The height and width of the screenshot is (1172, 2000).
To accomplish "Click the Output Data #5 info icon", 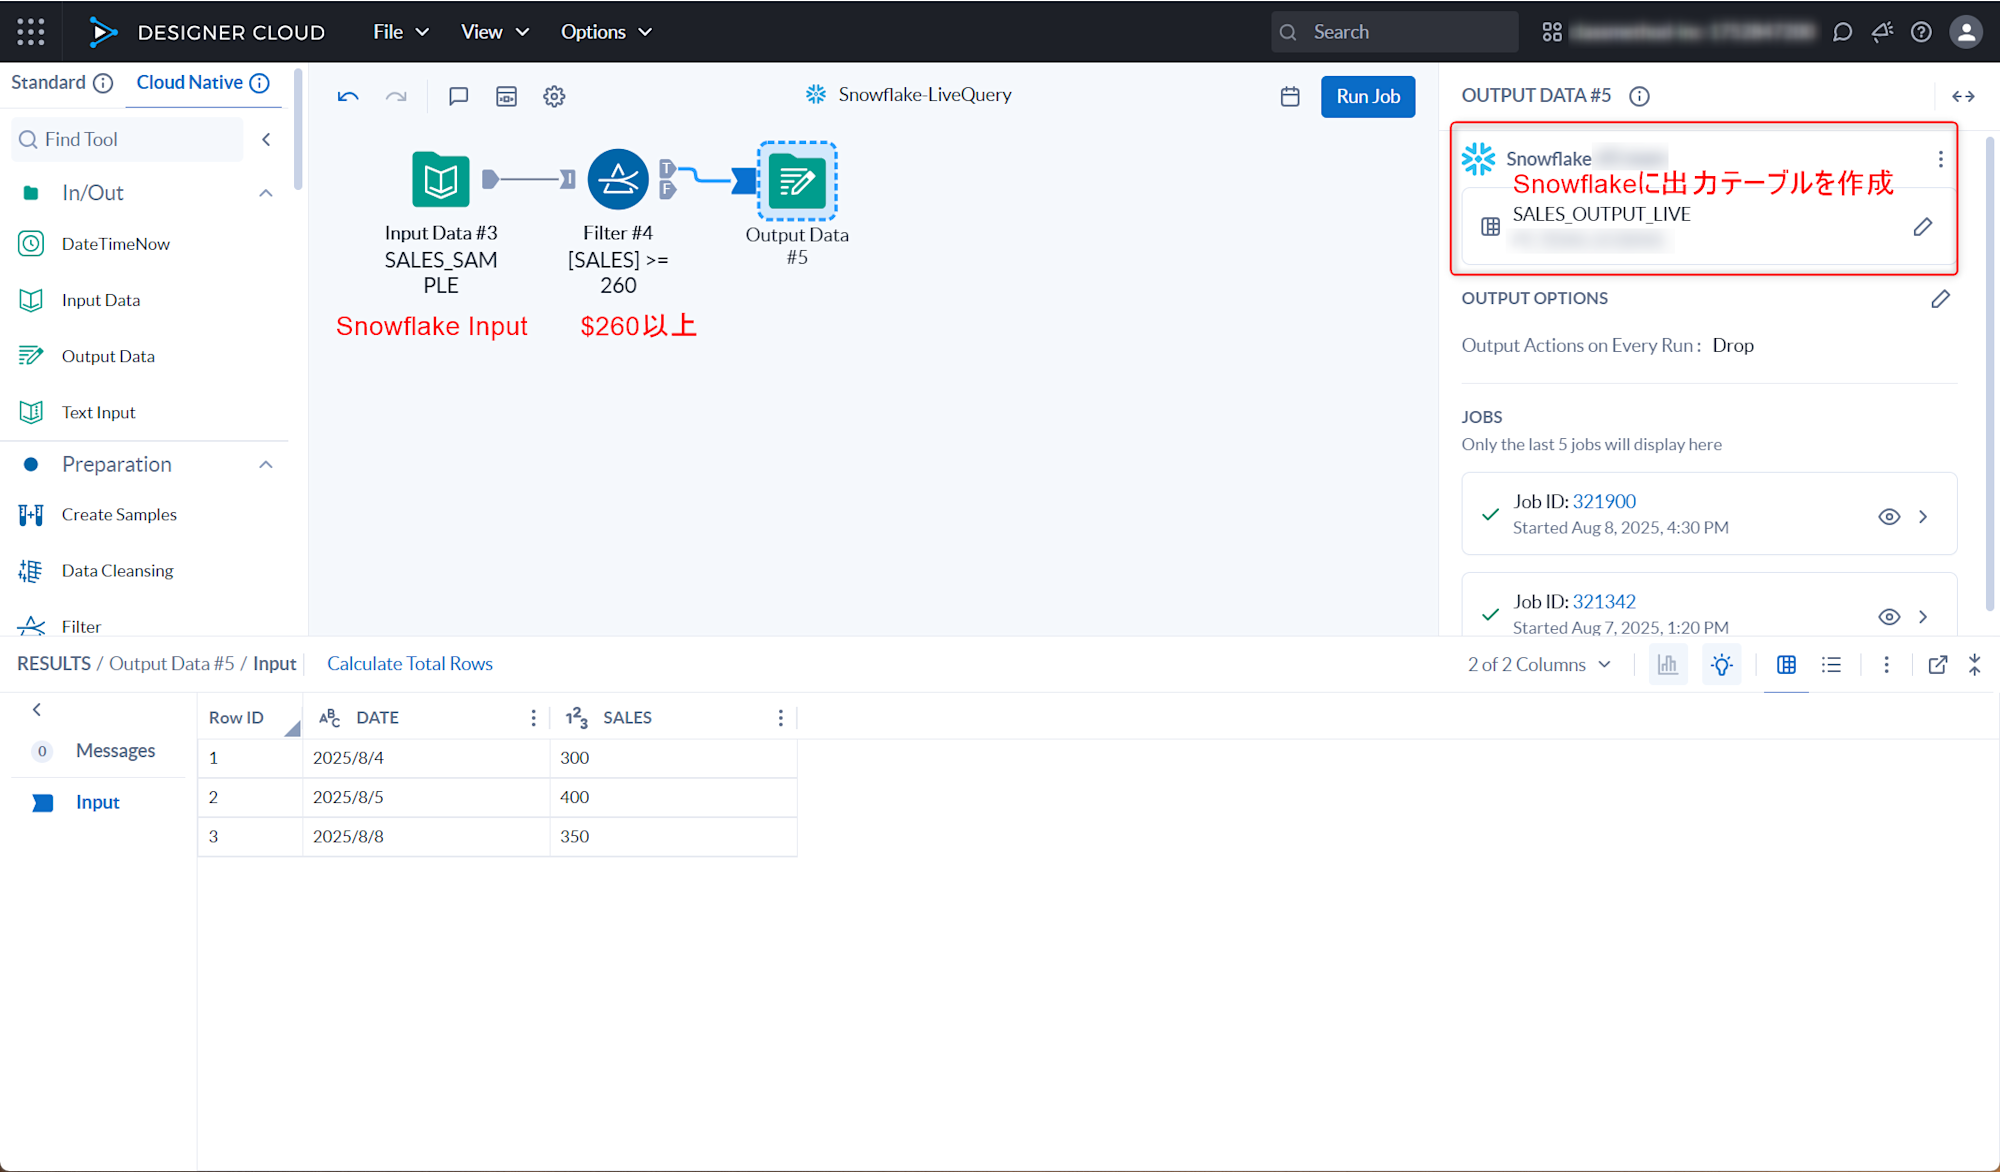I will [x=1639, y=96].
